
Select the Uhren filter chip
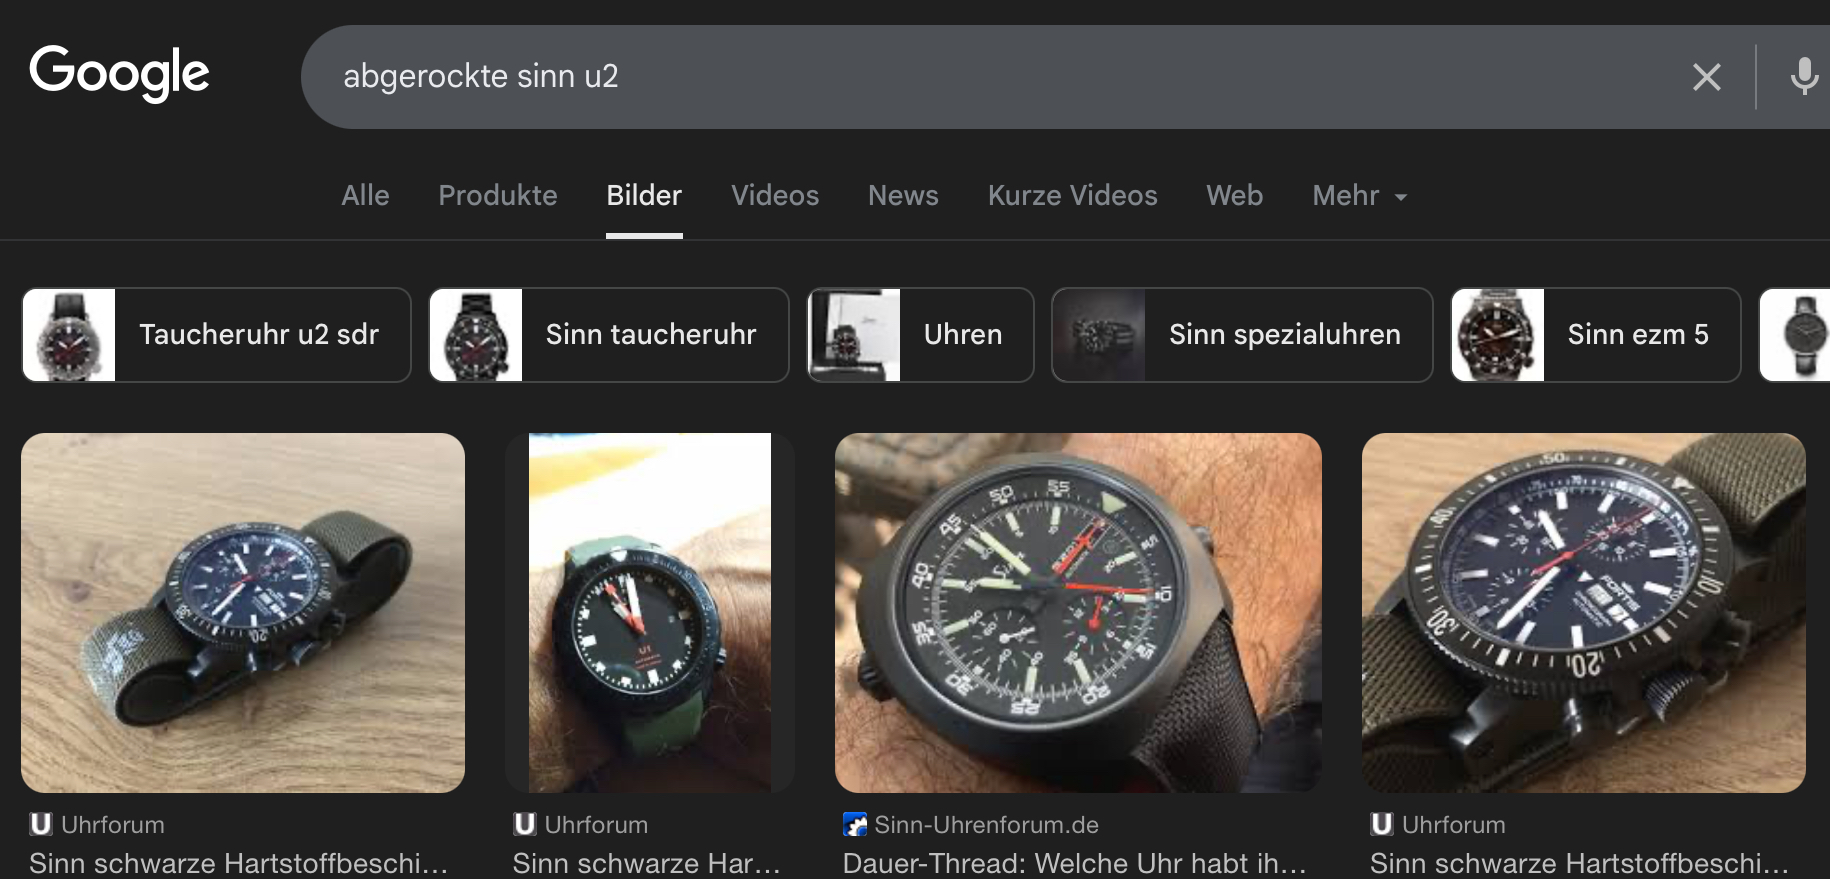[921, 335]
